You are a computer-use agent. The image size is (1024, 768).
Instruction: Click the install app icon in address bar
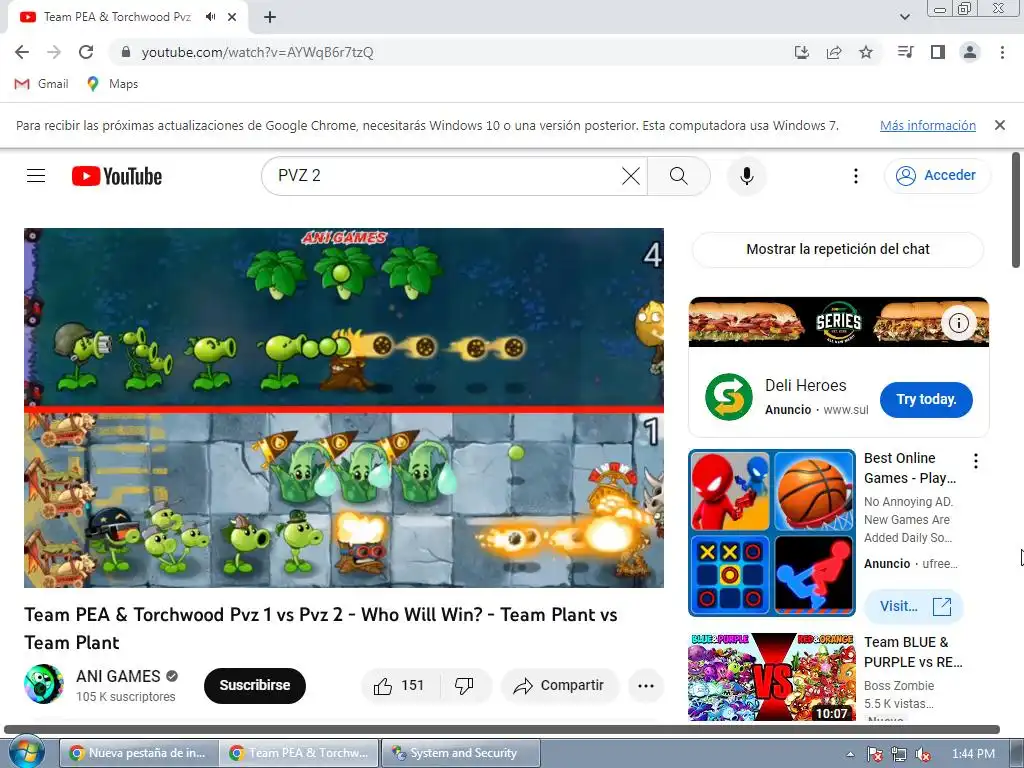[x=801, y=52]
